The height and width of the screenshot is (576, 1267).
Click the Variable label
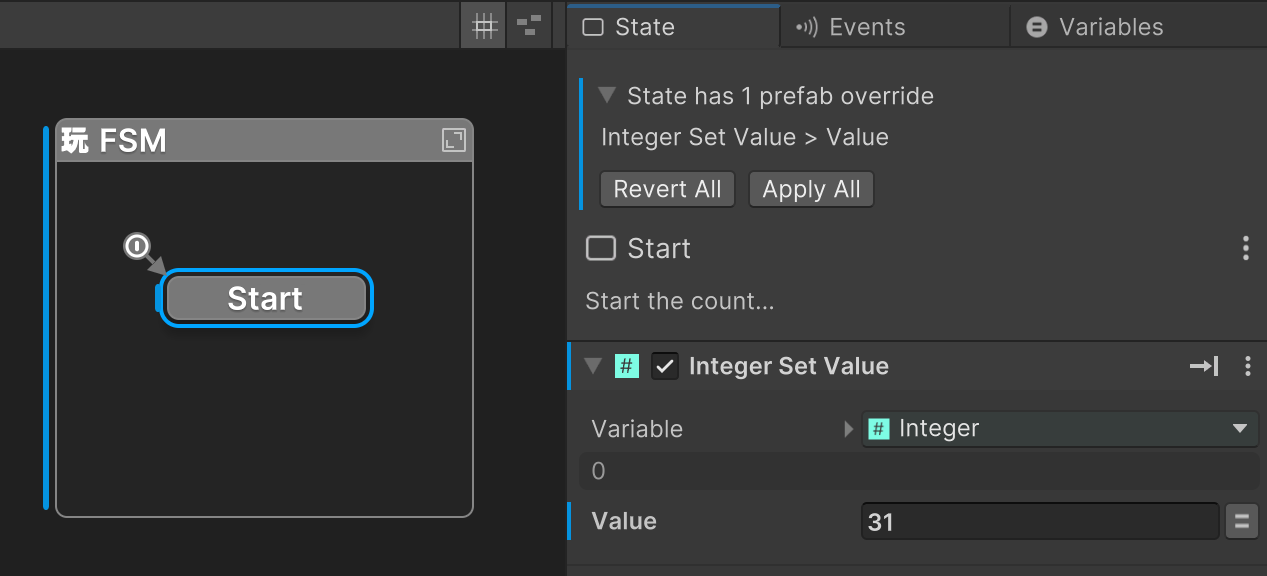(637, 429)
